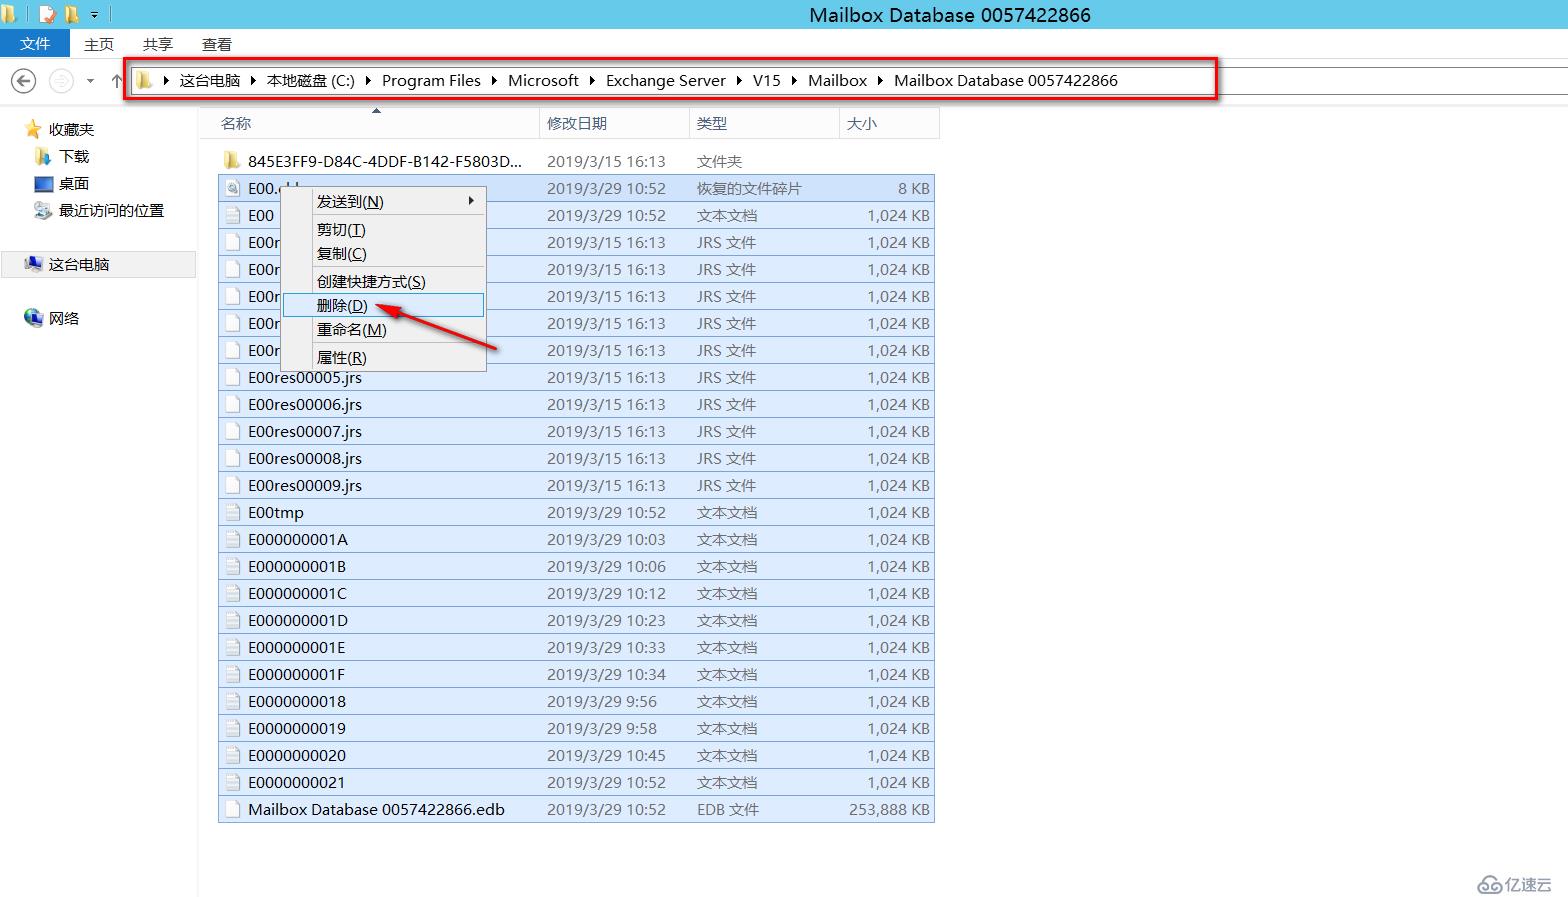
Task: Expand the arrow after Exchange Server breadcrumb
Action: [740, 80]
